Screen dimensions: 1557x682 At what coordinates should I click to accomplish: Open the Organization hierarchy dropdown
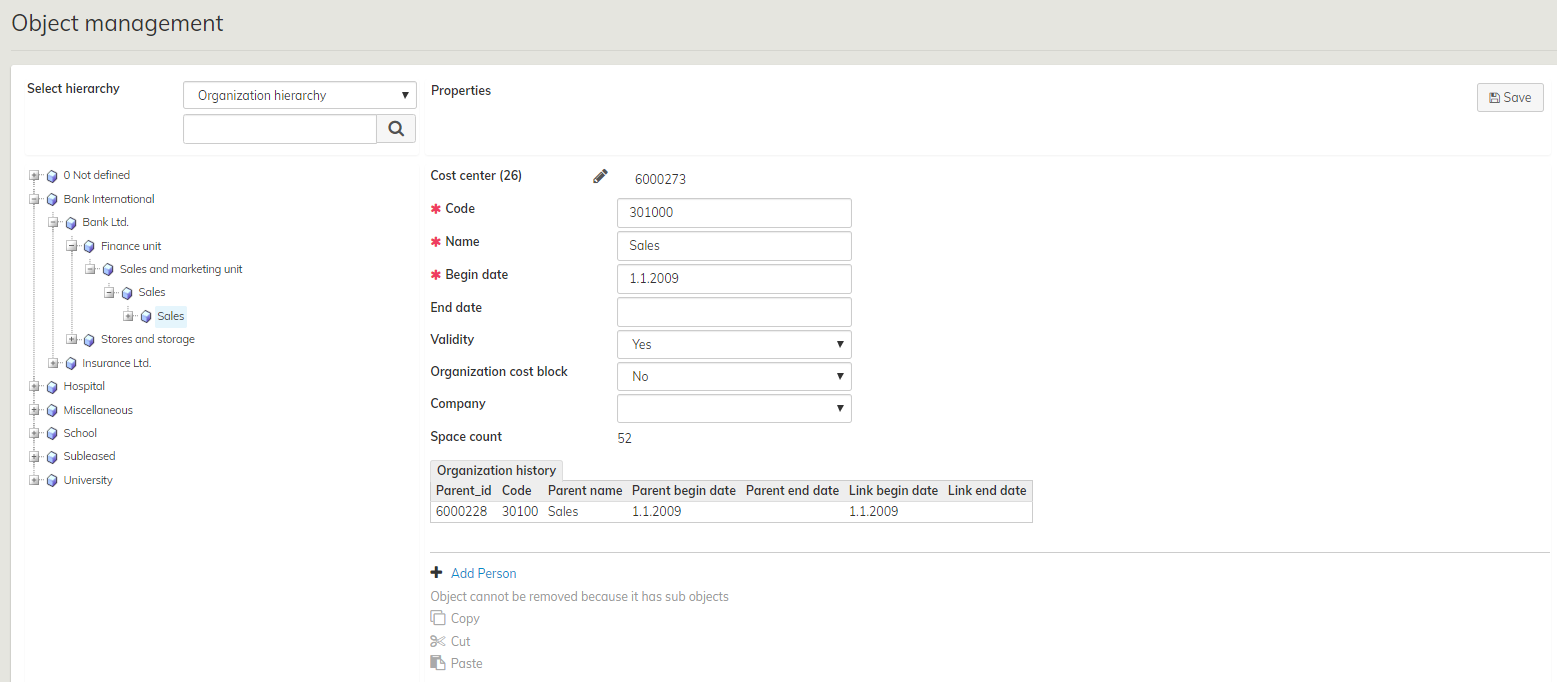[300, 96]
